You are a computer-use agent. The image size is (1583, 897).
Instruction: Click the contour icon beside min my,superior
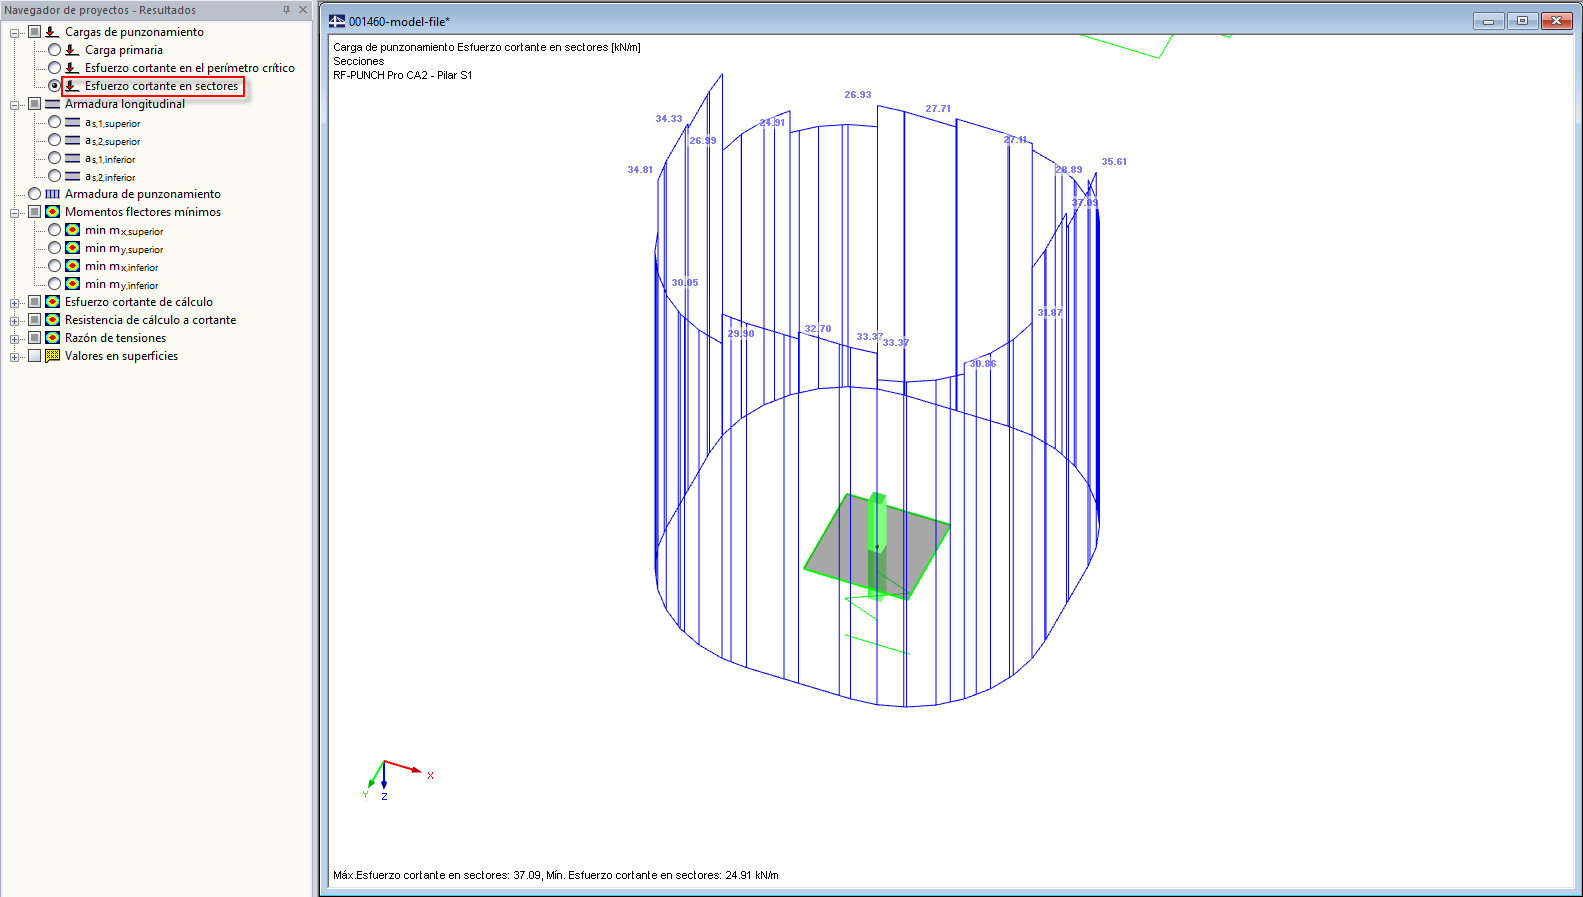point(72,248)
